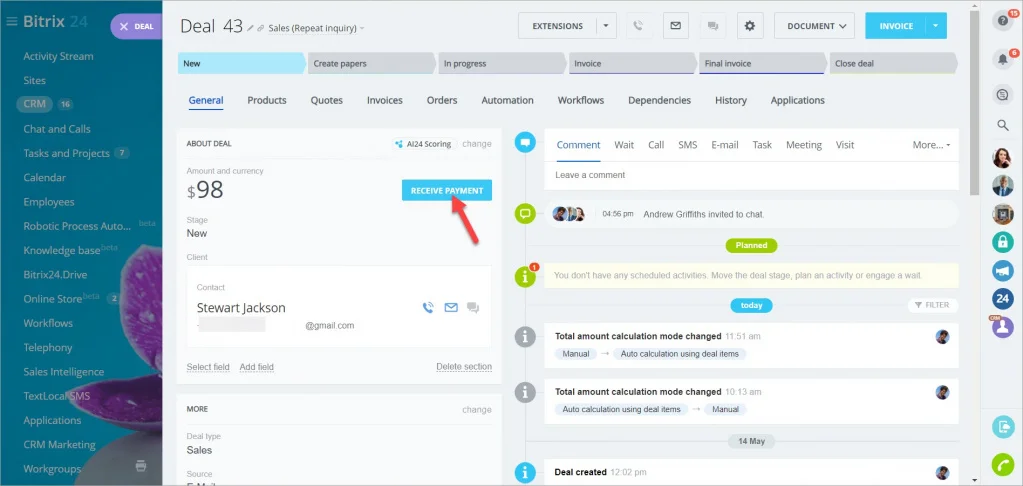This screenshot has width=1023, height=486.
Task: Open the Invoices tab
Action: point(385,100)
